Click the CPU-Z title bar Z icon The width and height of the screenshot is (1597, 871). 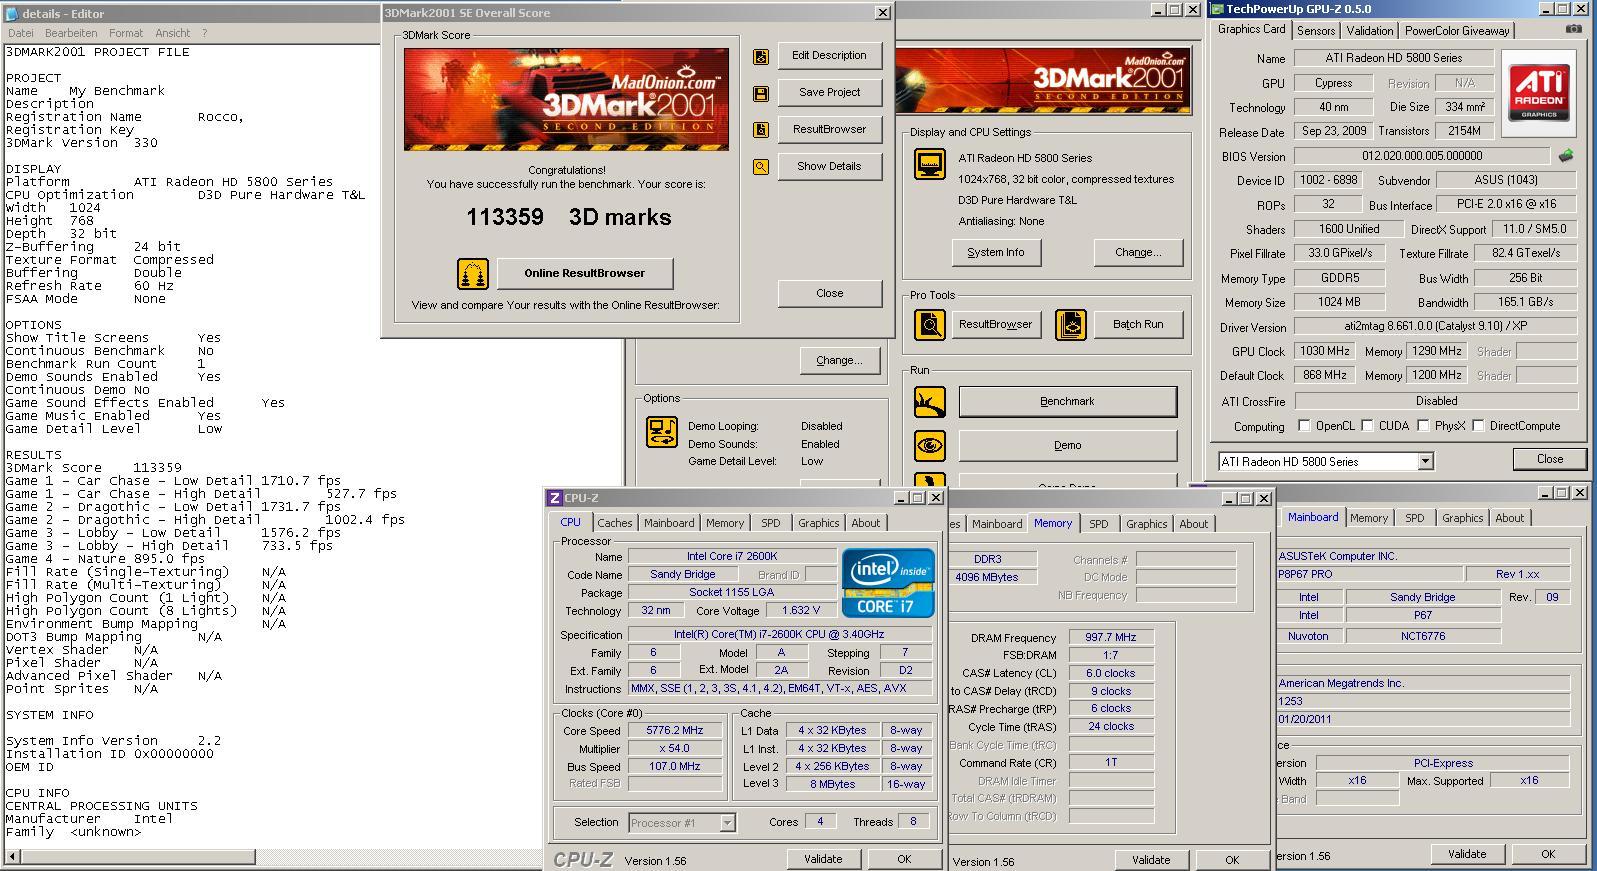555,498
